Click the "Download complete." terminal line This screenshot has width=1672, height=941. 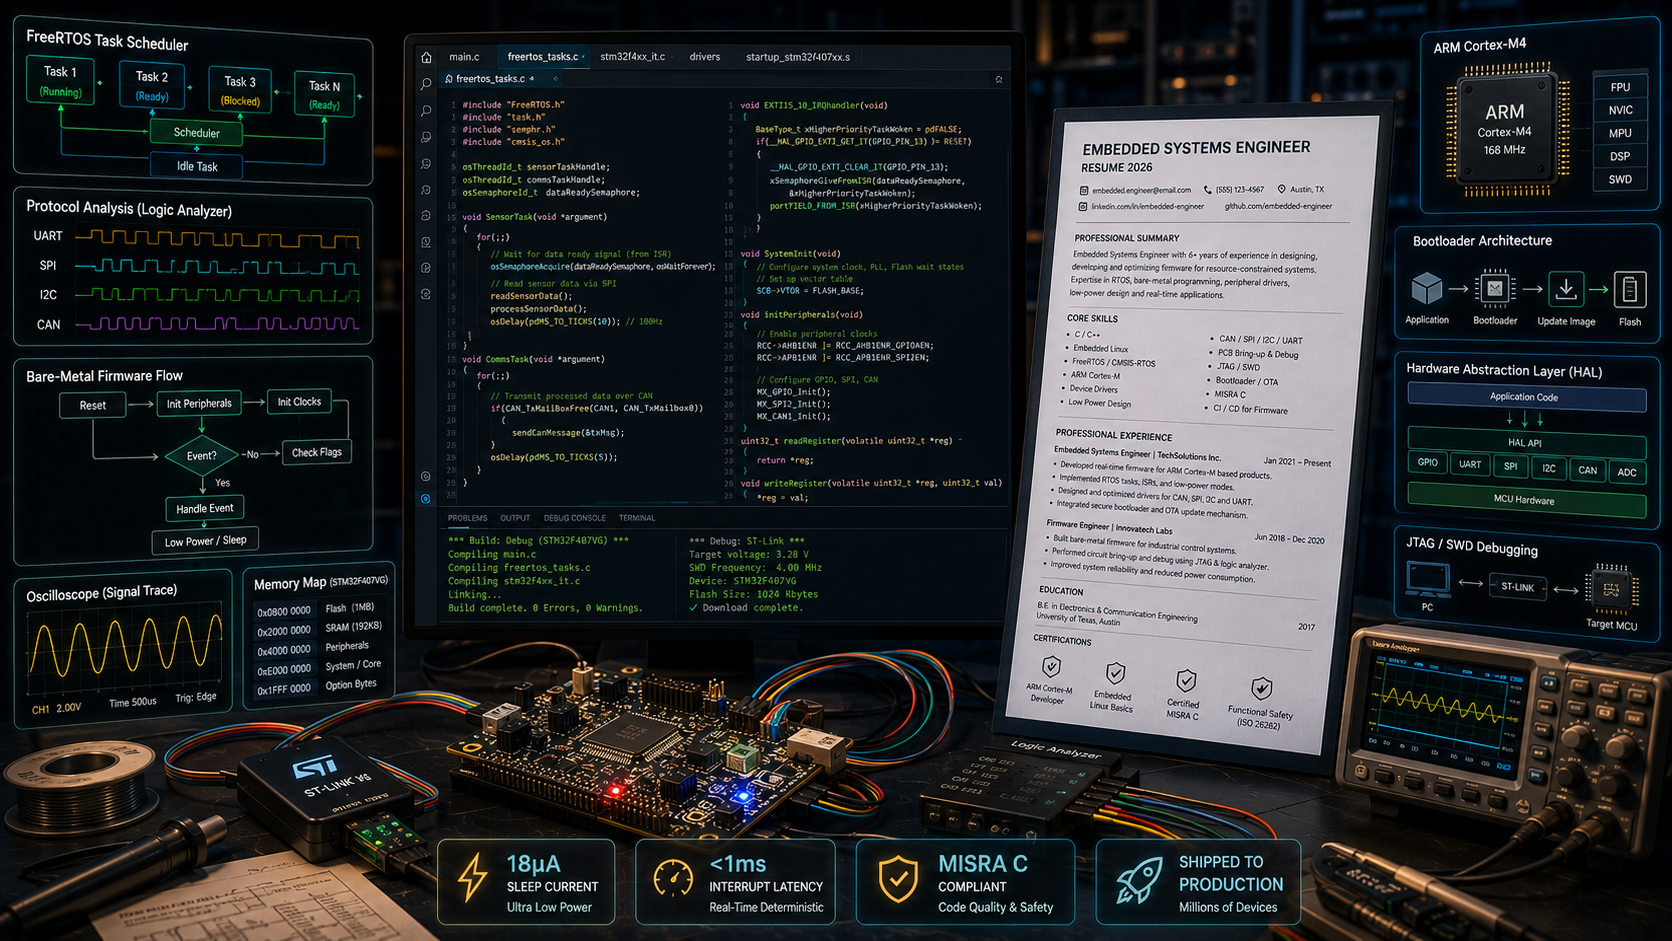pos(745,607)
